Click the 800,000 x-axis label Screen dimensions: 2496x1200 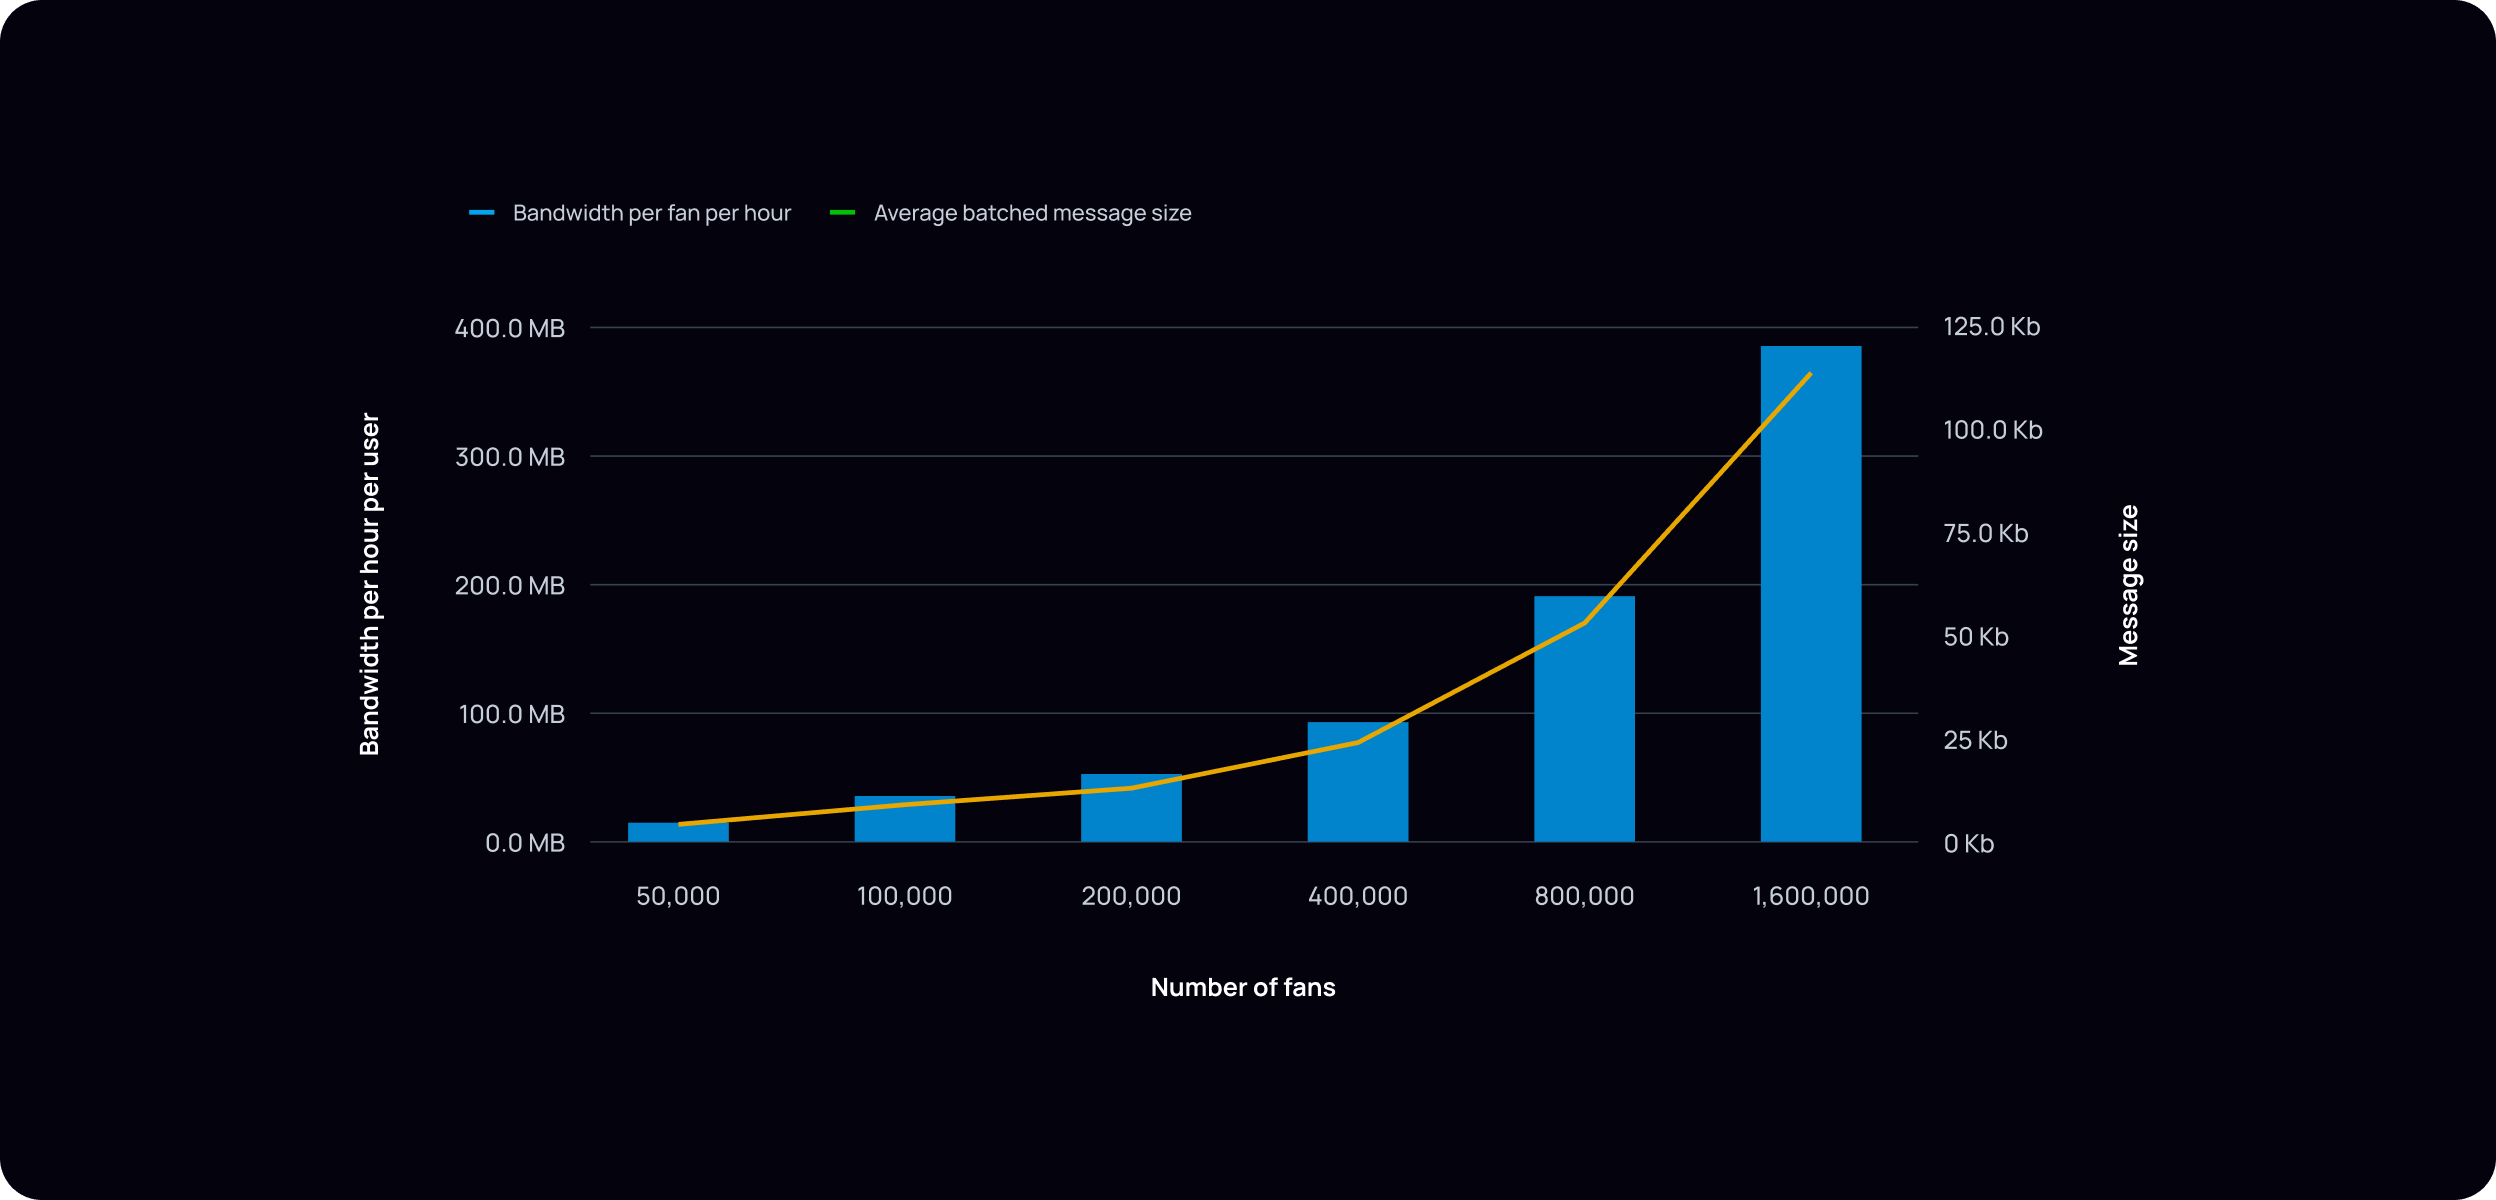(x=1584, y=896)
